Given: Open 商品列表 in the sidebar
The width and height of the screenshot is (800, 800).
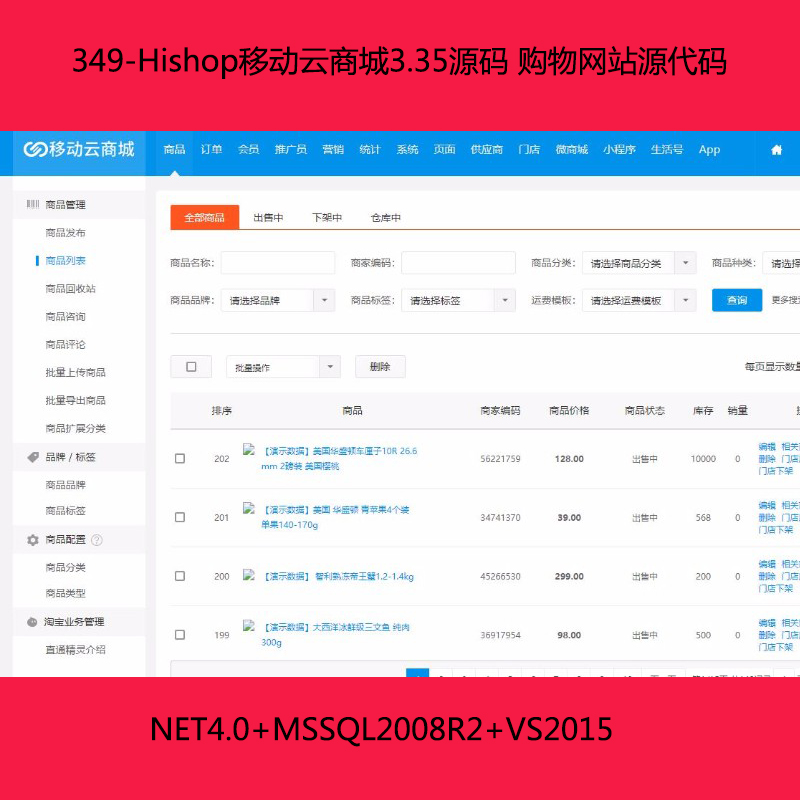Looking at the screenshot, I should click(x=65, y=261).
